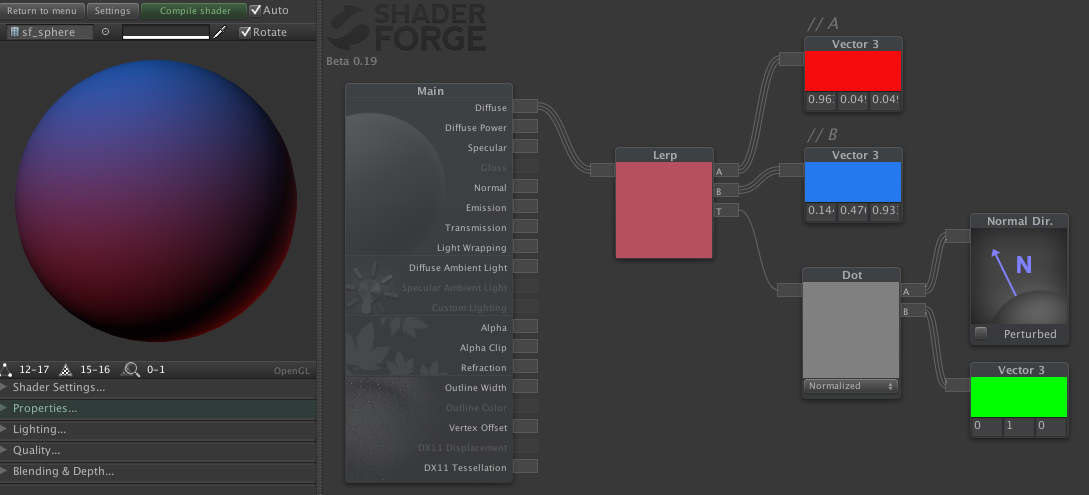Viewport: 1089px width, 495px height.
Task: Click the Return to menu button
Action: (42, 10)
